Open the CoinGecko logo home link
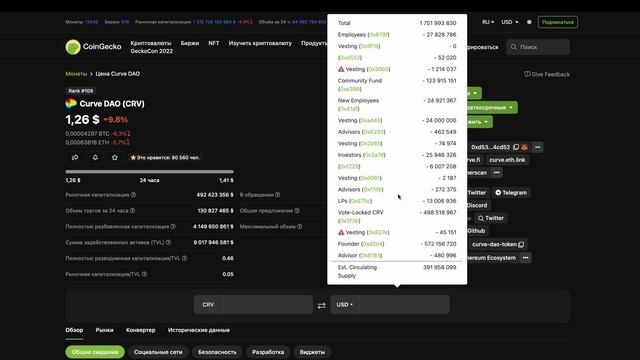This screenshot has width=640, height=360. click(x=93, y=47)
